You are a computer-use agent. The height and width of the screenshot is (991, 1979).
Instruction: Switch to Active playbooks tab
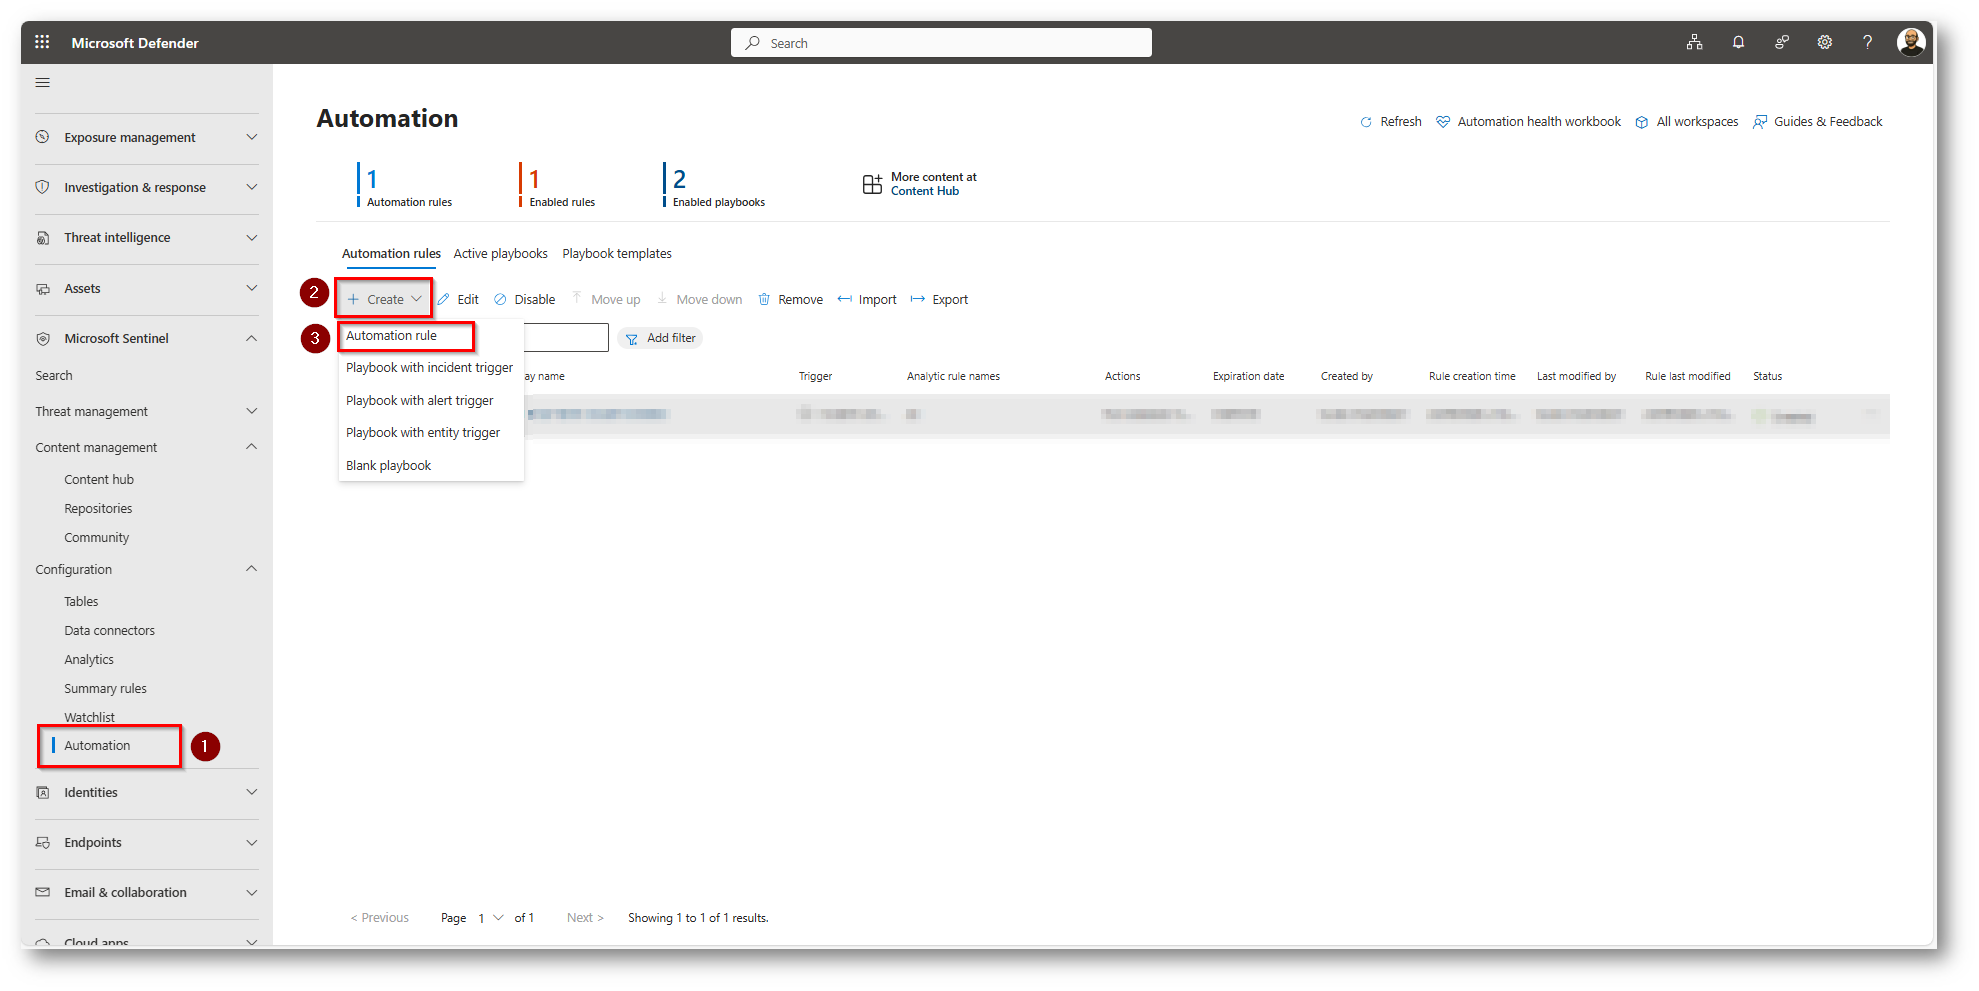(501, 254)
